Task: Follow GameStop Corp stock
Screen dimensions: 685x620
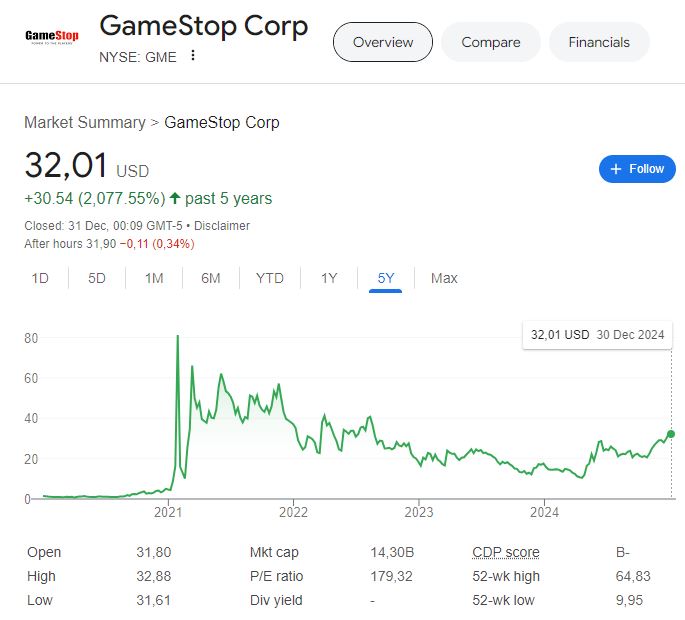Action: pos(637,169)
